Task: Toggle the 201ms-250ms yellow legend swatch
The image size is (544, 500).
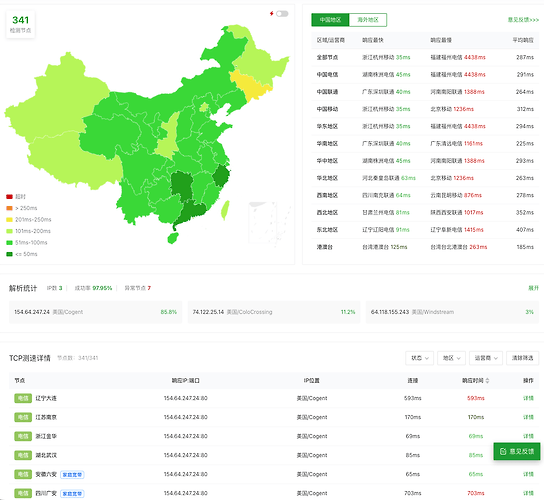Action: (9, 220)
